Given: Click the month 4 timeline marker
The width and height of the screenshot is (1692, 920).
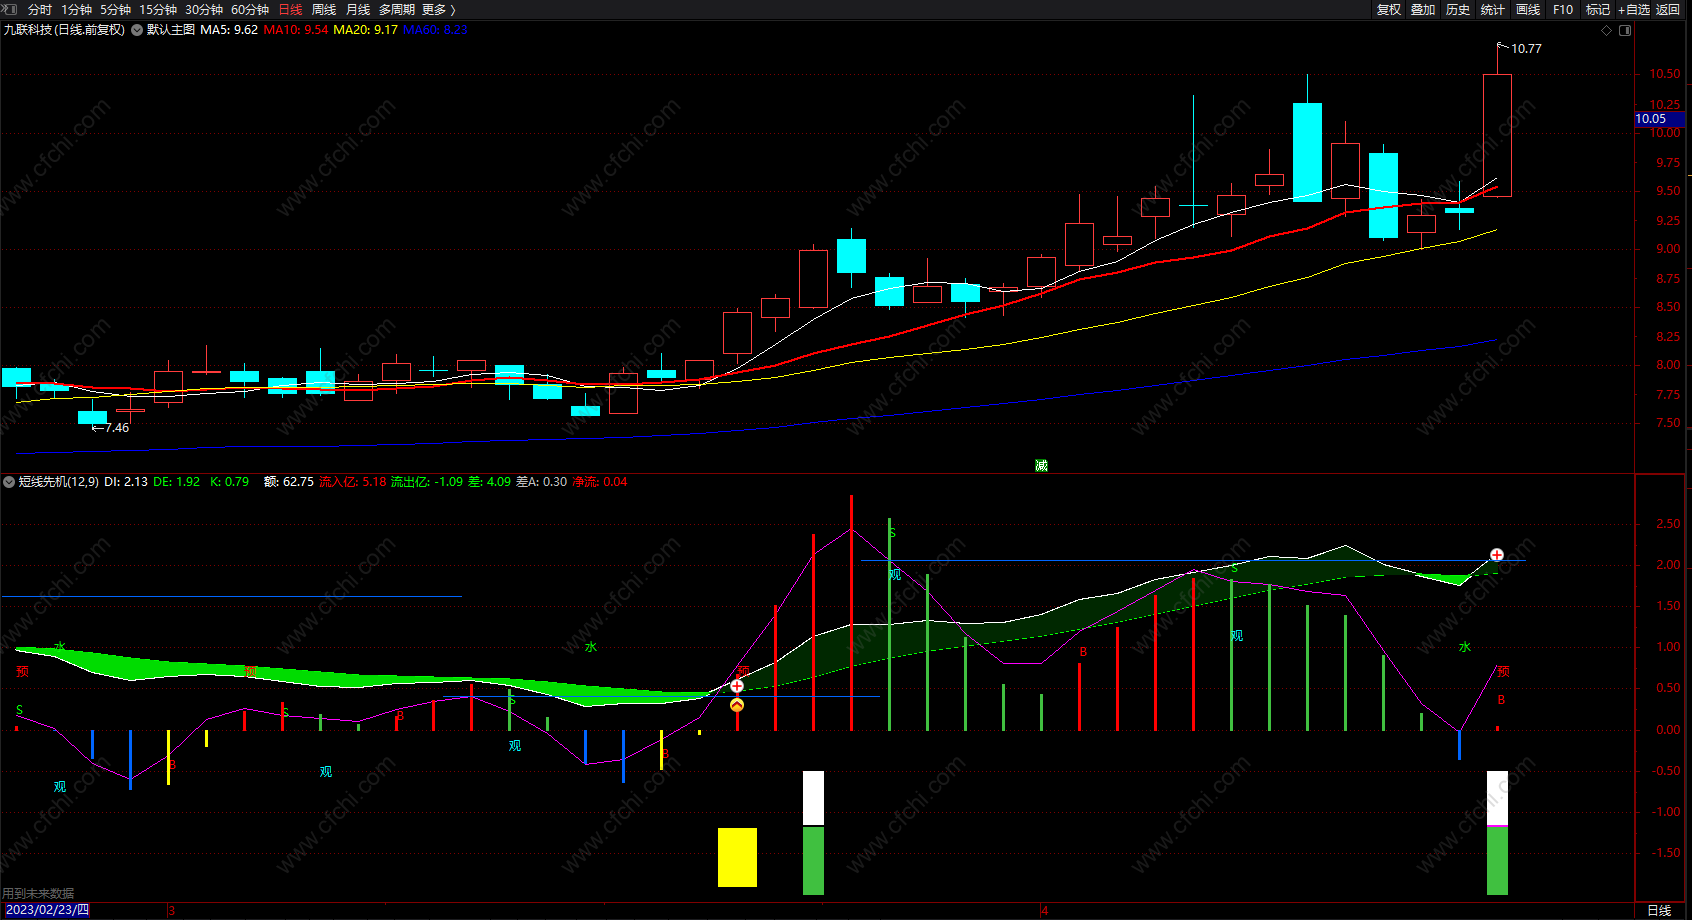Looking at the screenshot, I should point(1044,911).
